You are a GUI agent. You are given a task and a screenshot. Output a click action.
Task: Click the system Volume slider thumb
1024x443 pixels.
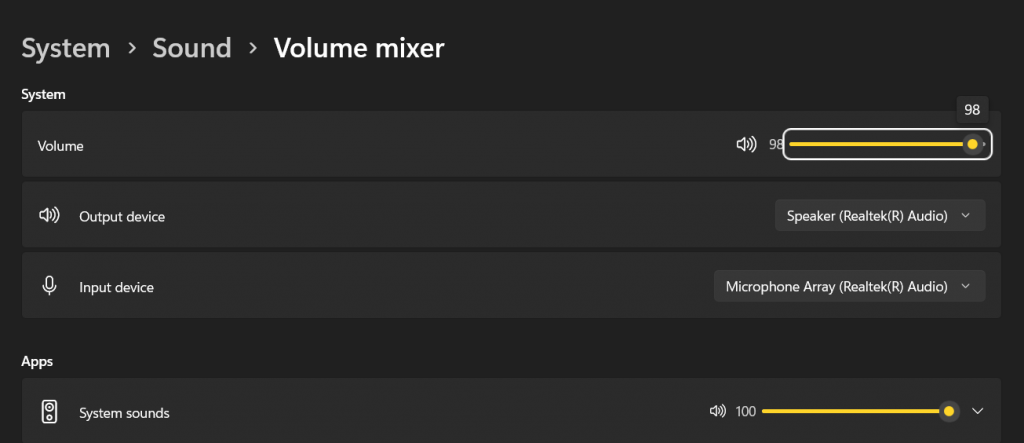(972, 145)
